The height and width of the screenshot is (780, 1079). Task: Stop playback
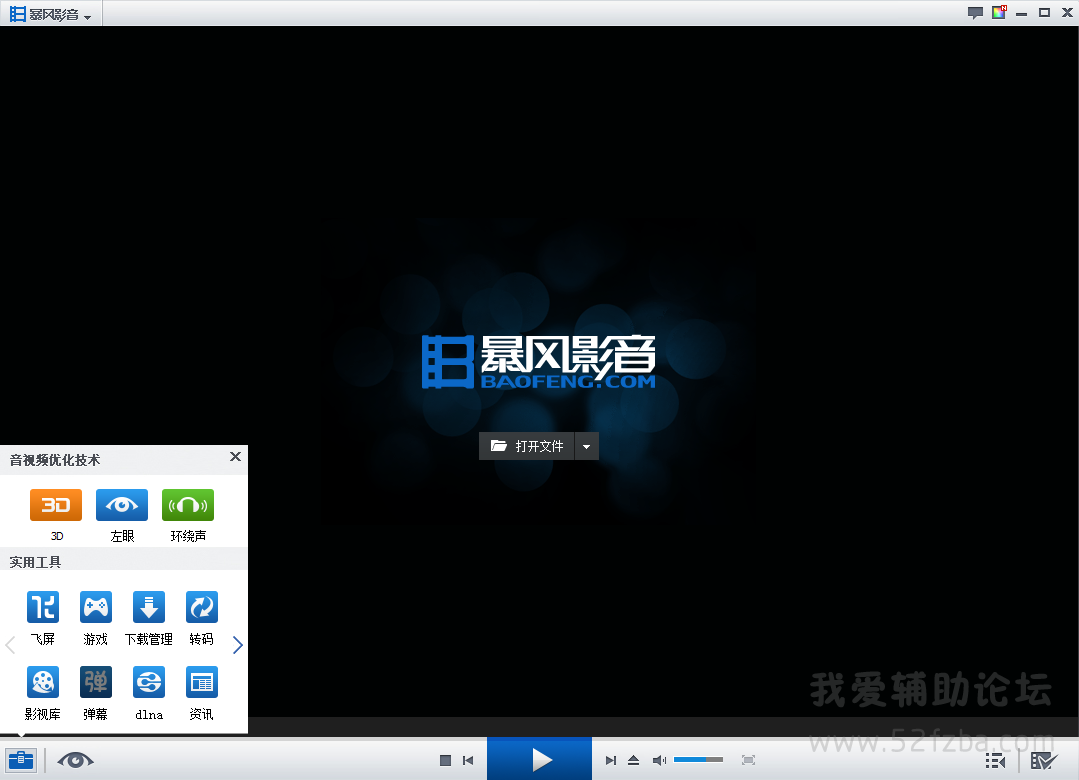tap(445, 760)
